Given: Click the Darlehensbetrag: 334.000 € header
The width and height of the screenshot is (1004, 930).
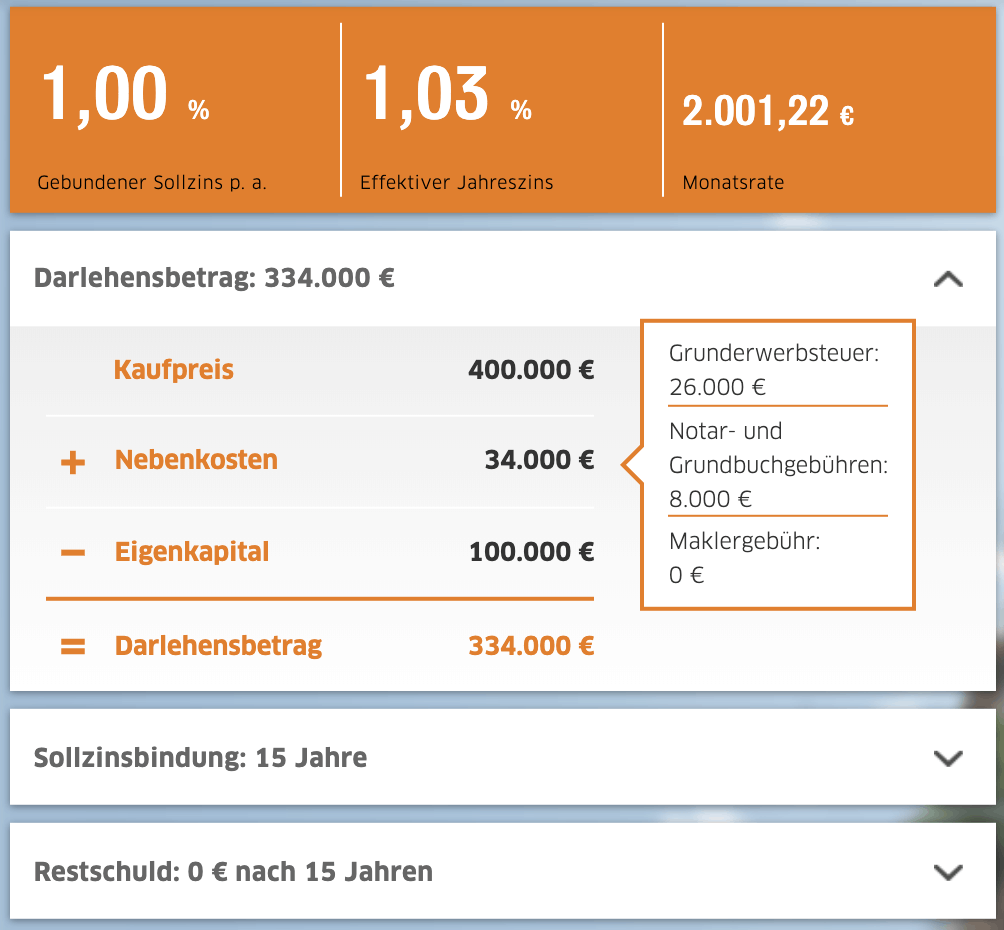Looking at the screenshot, I should click(214, 278).
